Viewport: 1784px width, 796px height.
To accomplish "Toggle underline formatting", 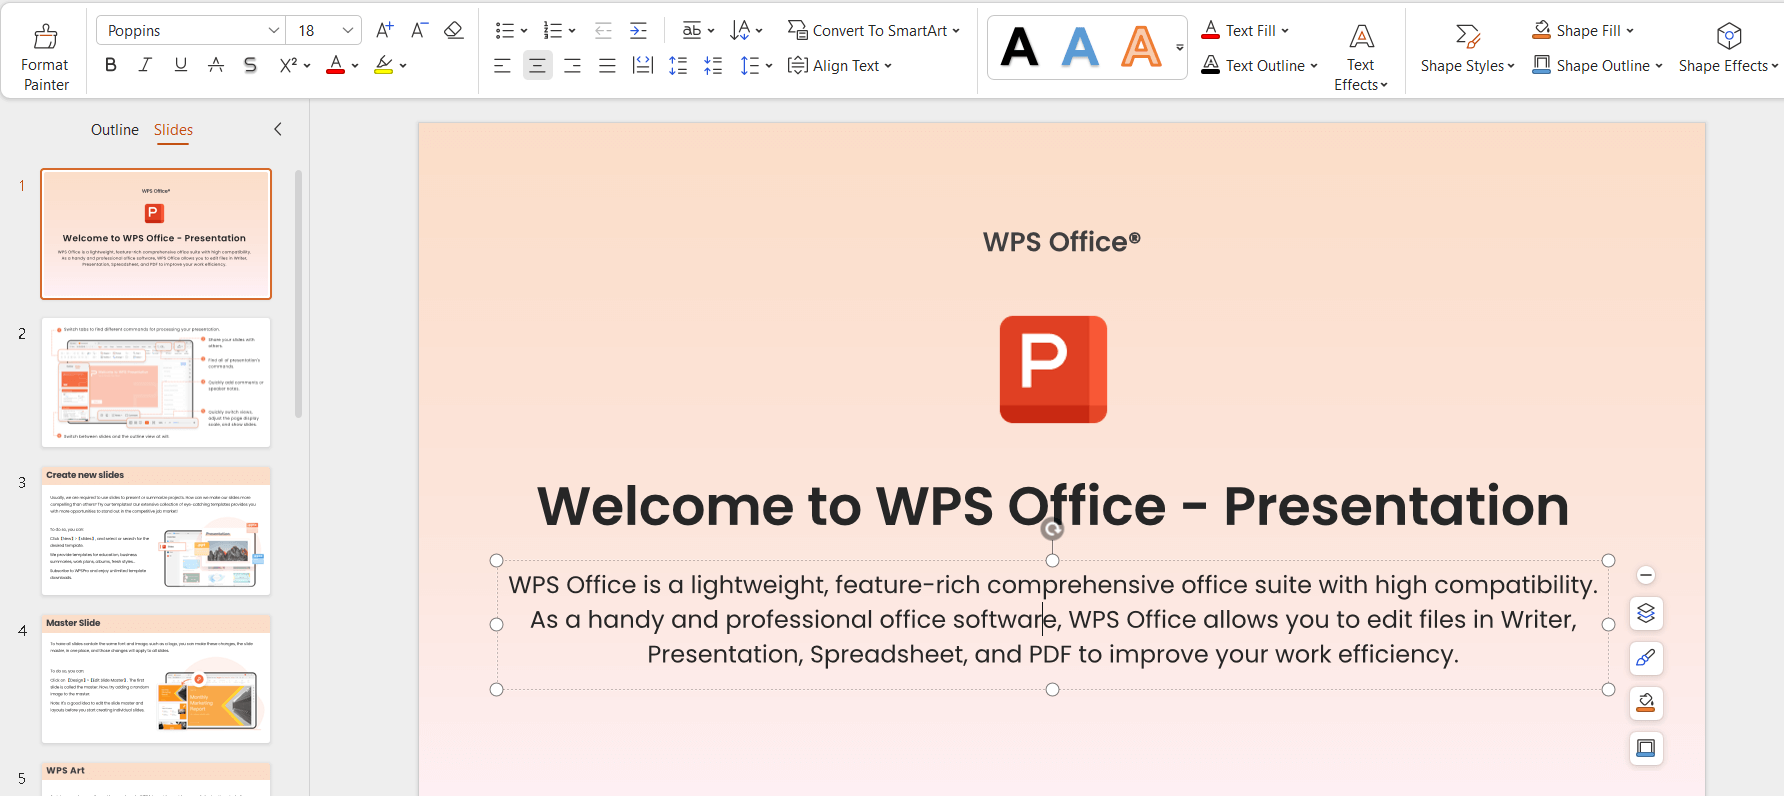I will tap(180, 65).
